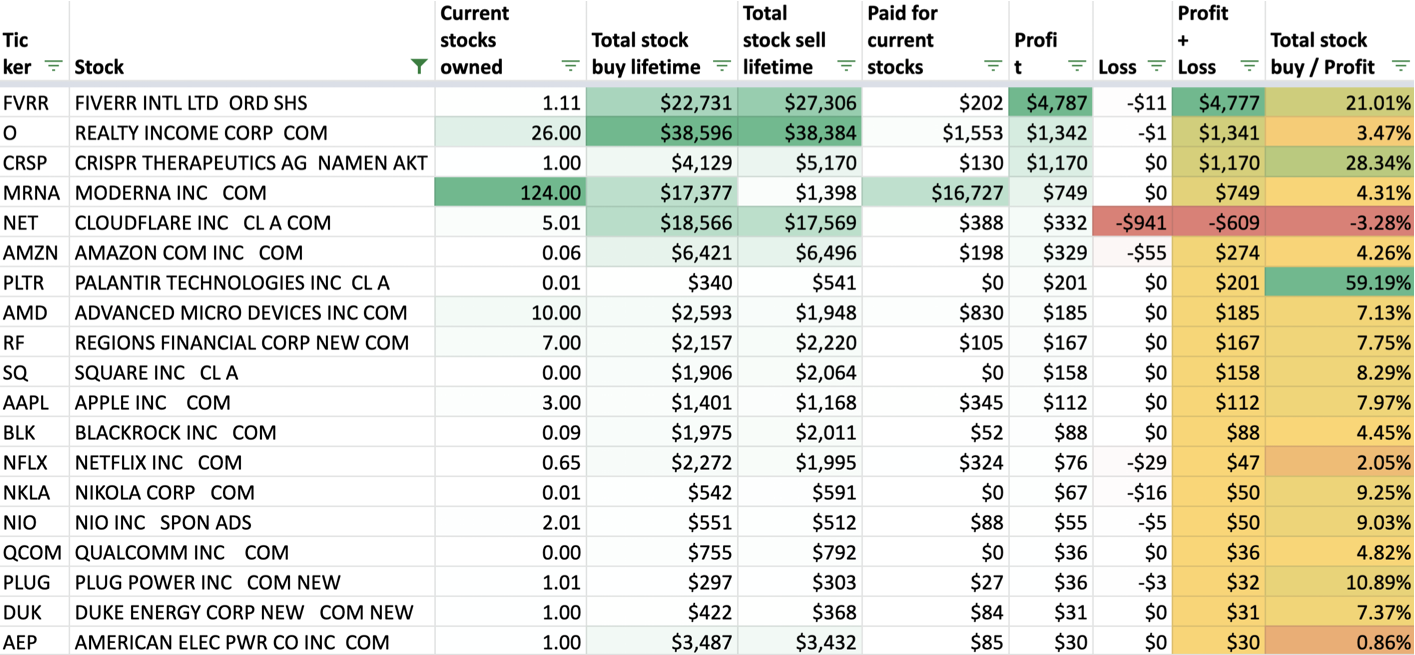
Task: Open filter icon on Ticker column
Action: (x=54, y=67)
